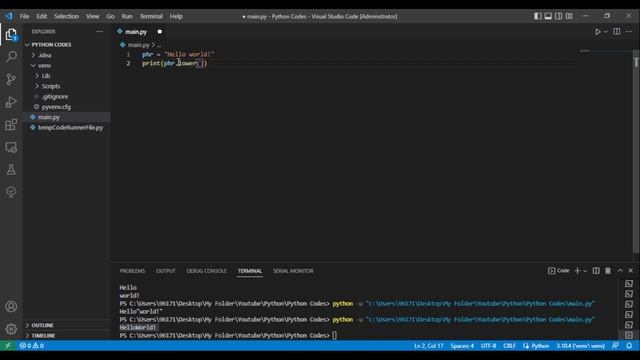This screenshot has width=640, height=360.
Task: Change line ending via CRLF
Action: click(x=509, y=346)
